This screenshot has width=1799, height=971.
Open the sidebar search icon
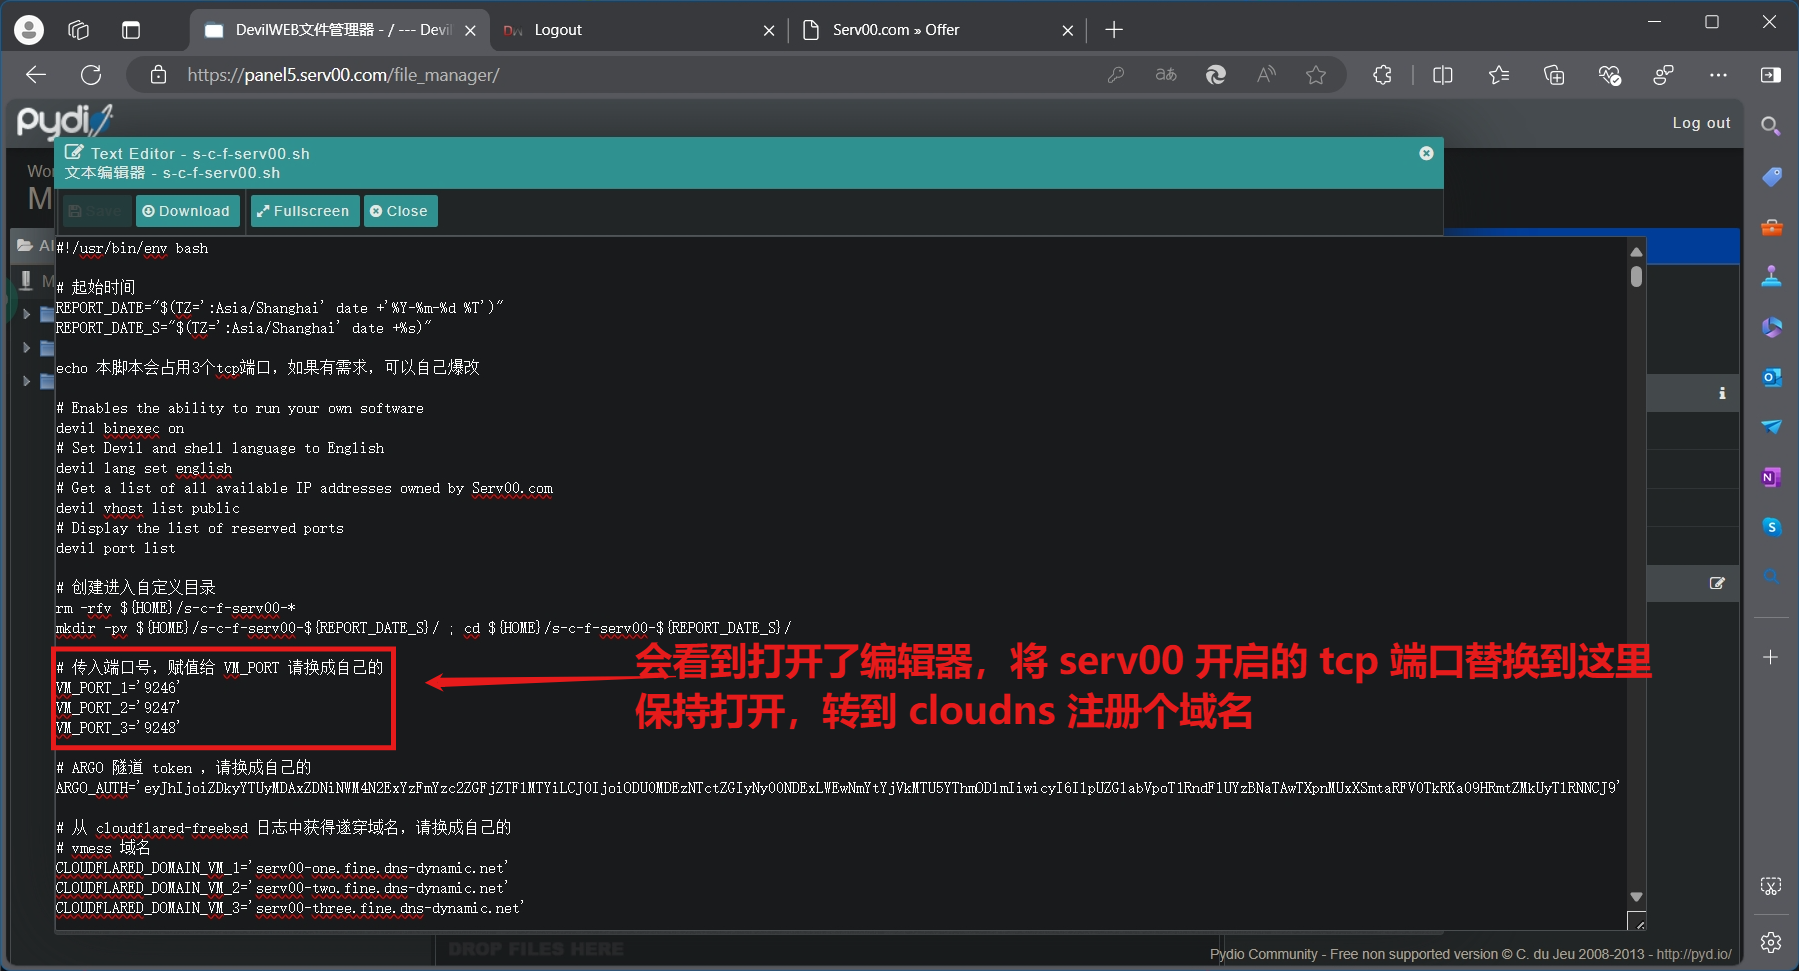(x=1771, y=126)
